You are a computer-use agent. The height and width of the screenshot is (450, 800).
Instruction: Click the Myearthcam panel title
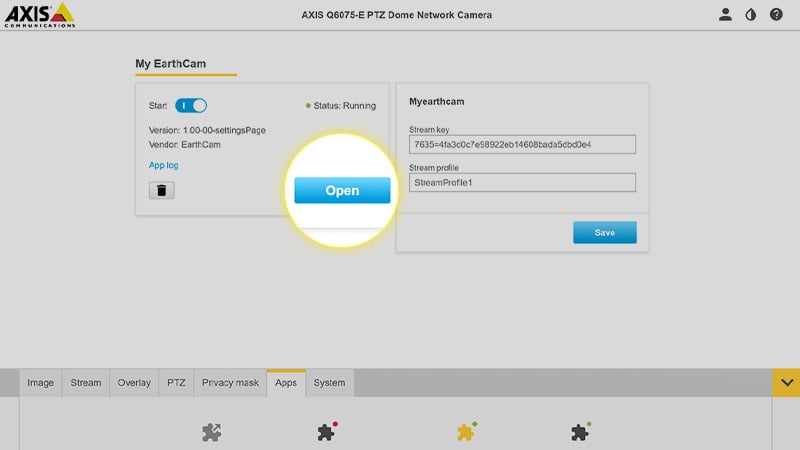pyautogui.click(x=437, y=102)
